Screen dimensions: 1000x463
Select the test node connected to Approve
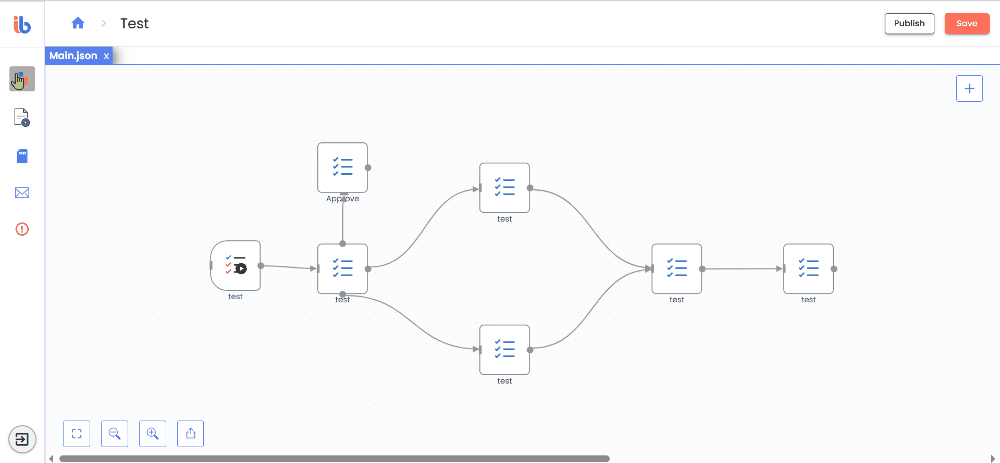[342, 268]
